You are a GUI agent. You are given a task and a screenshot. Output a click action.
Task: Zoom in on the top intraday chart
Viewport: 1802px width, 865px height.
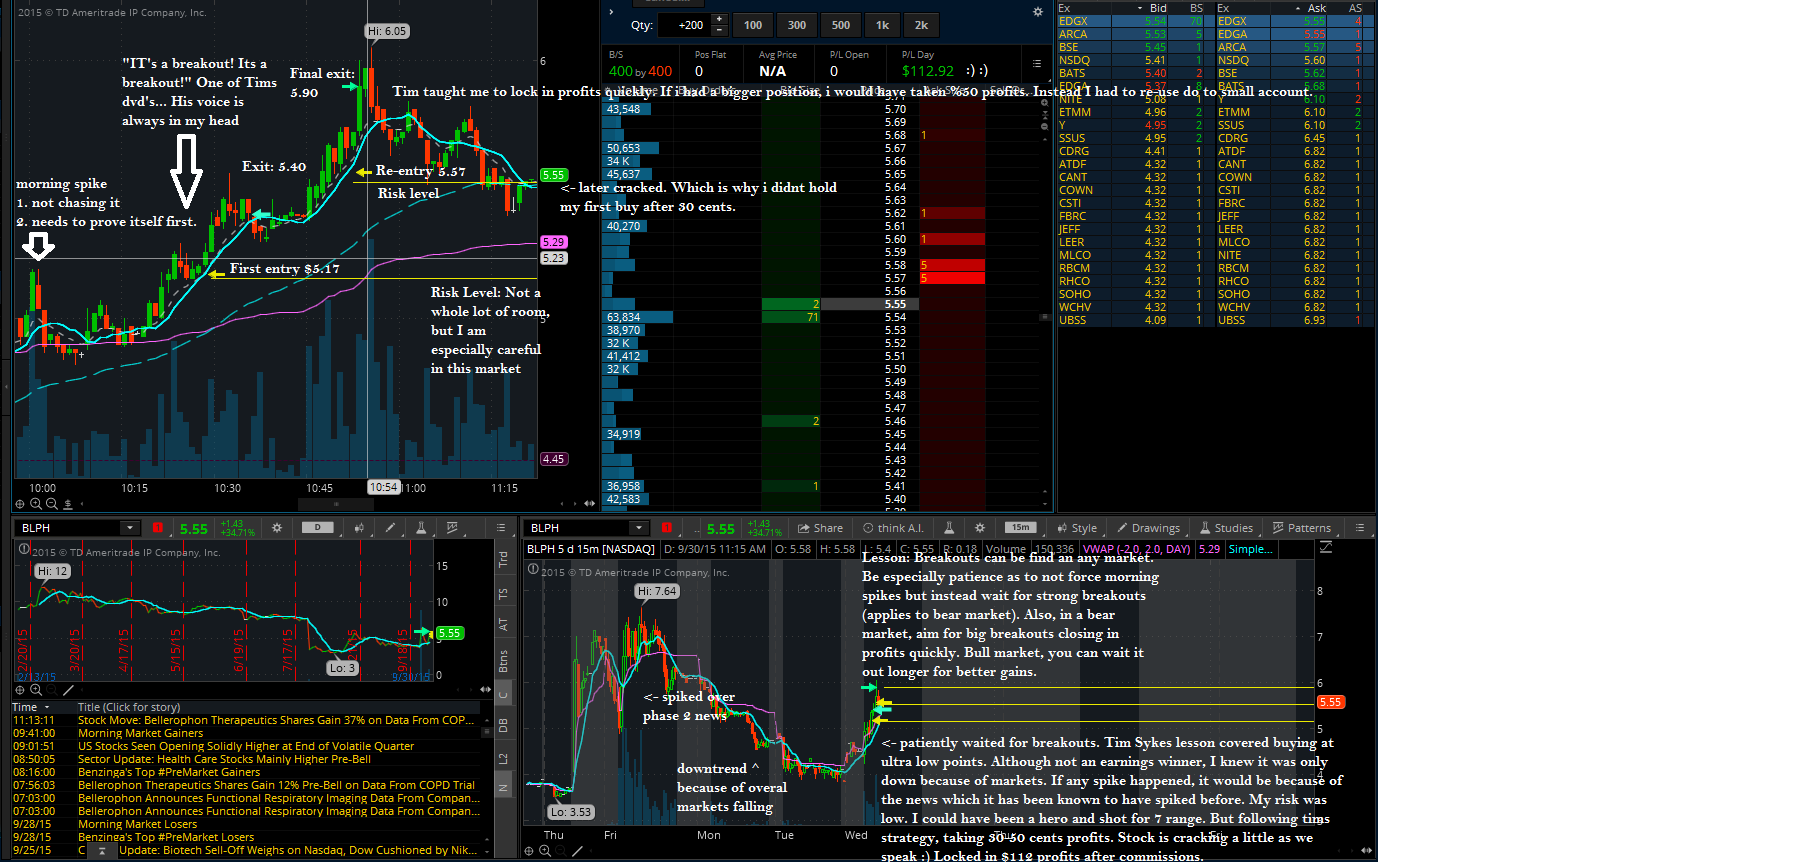click(x=36, y=504)
